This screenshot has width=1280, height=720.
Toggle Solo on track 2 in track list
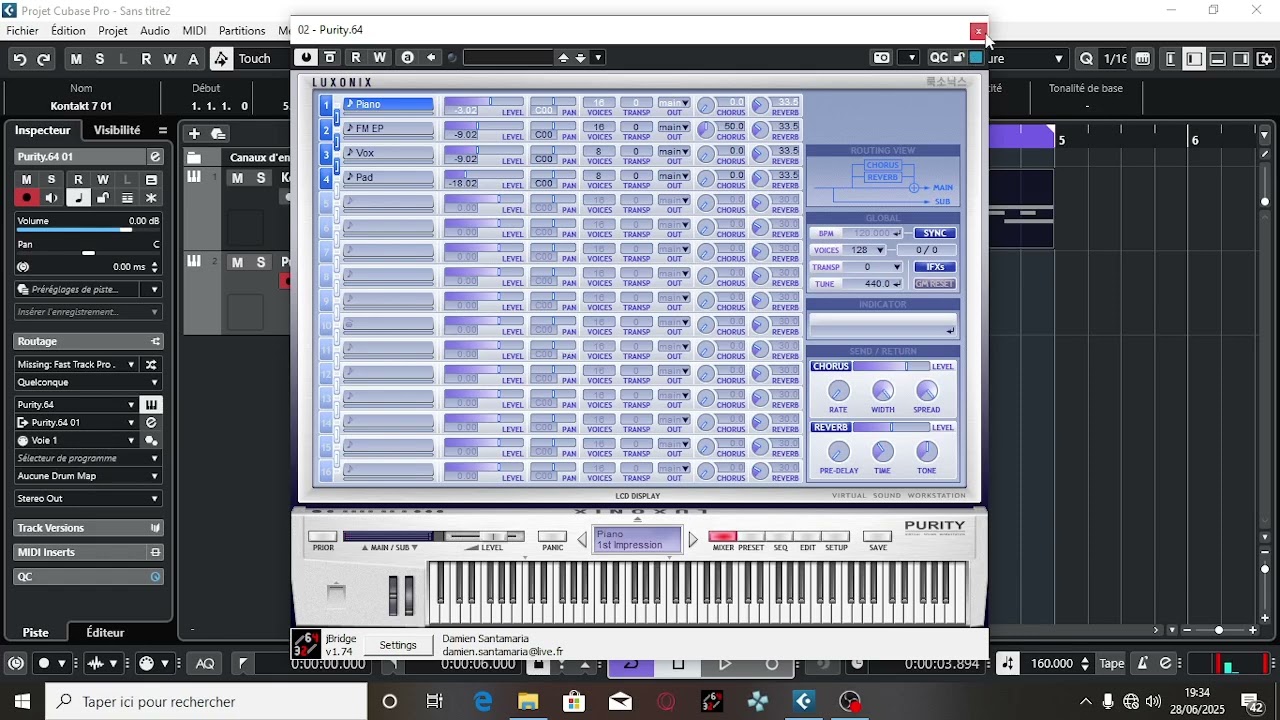tap(261, 262)
